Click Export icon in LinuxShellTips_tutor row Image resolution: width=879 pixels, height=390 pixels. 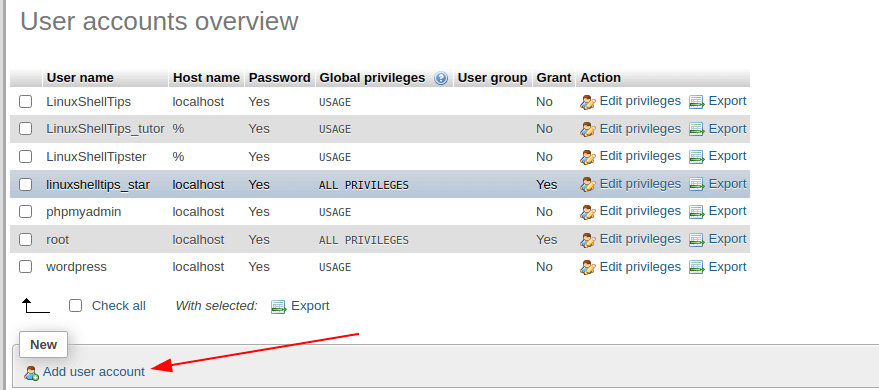696,129
